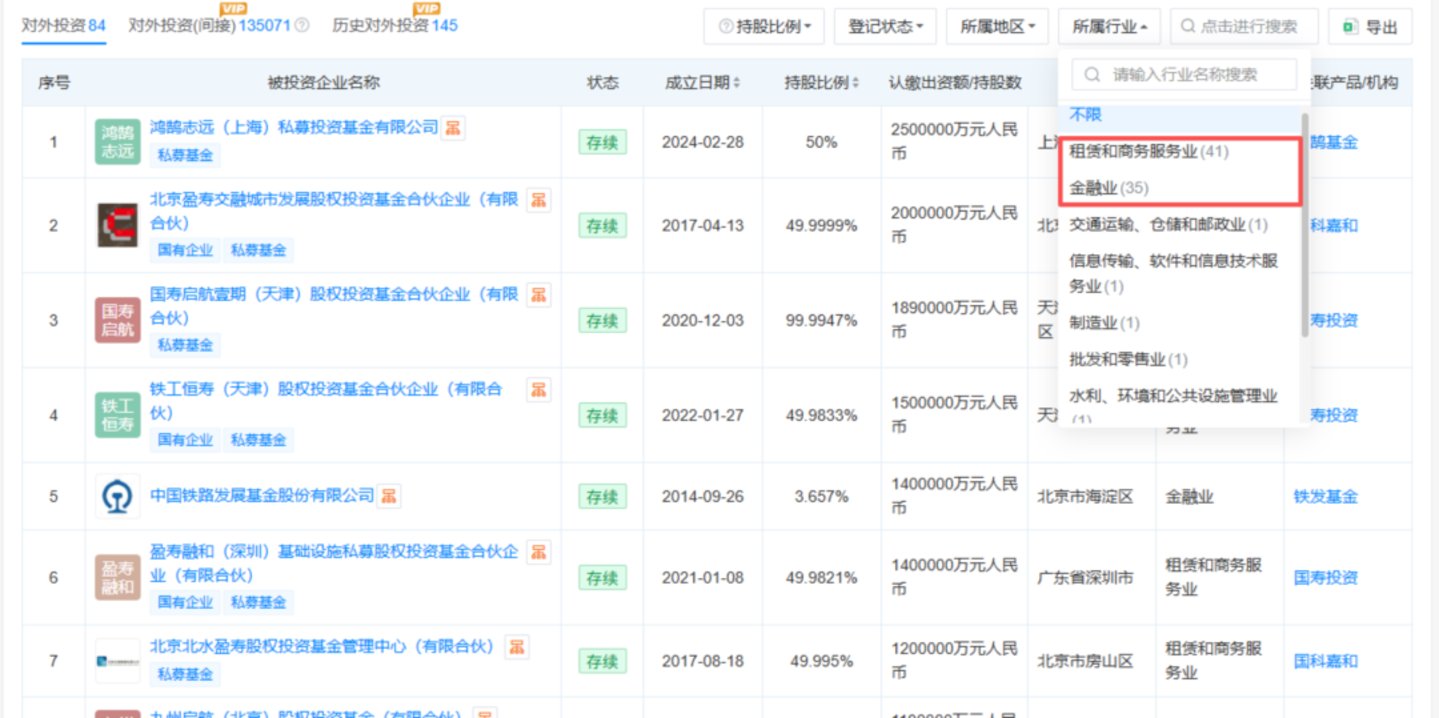1439x718 pixels.
Task: Open equity chart icon beside 中国铁路发展基金股份有限公司
Action: pyautogui.click(x=389, y=495)
